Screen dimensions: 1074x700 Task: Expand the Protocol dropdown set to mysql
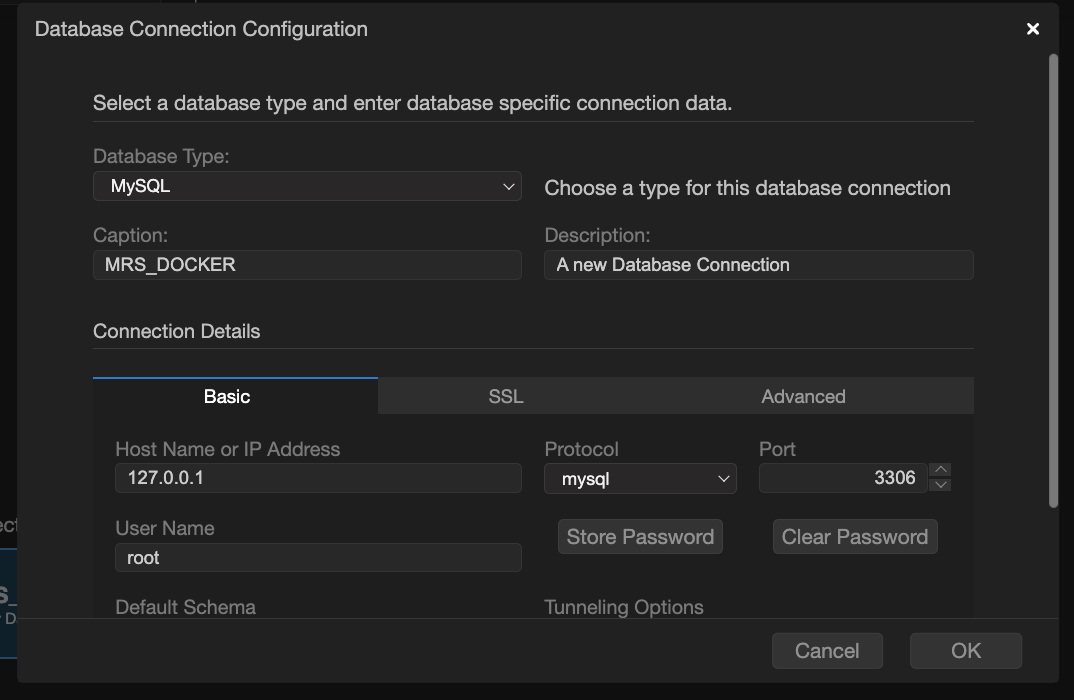tap(640, 479)
